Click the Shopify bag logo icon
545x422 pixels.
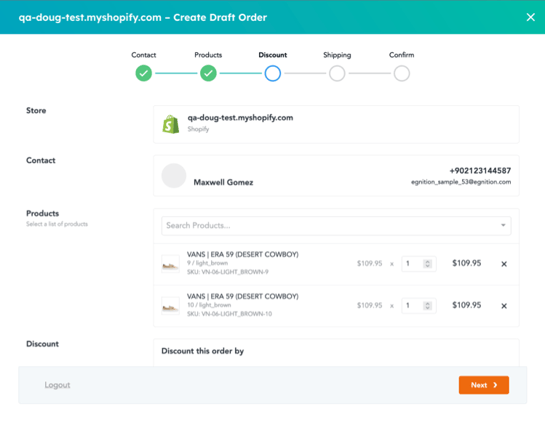click(171, 124)
